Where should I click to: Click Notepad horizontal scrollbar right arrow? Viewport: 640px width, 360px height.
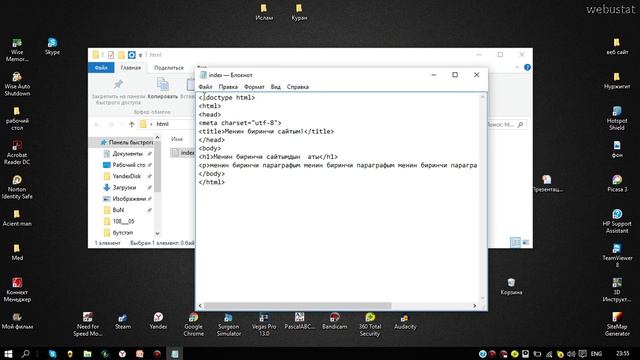[474, 306]
